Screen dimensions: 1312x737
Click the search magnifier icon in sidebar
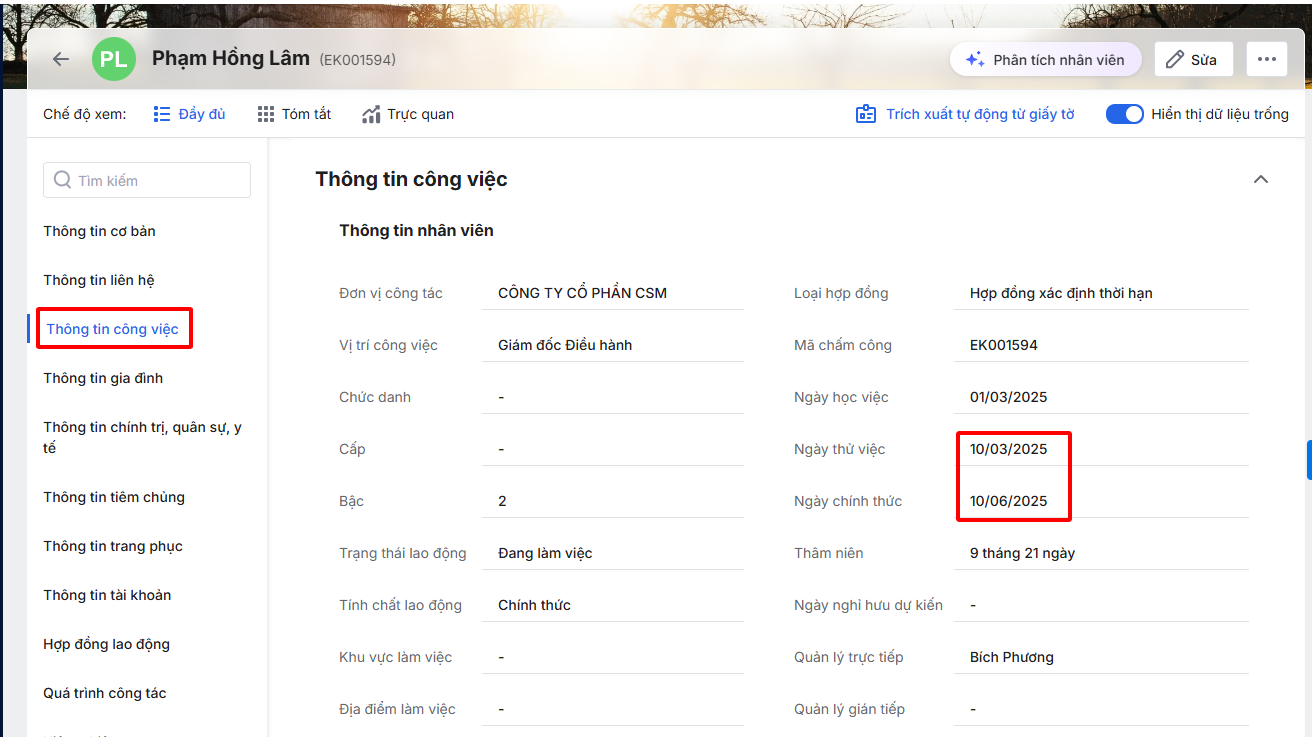(x=62, y=181)
